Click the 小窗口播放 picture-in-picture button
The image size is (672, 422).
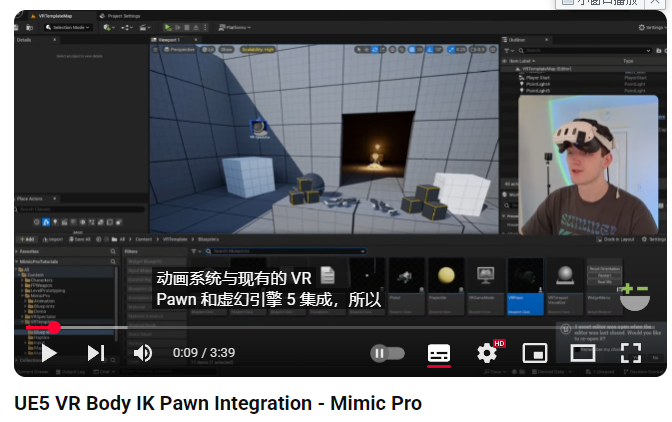[600, 3]
